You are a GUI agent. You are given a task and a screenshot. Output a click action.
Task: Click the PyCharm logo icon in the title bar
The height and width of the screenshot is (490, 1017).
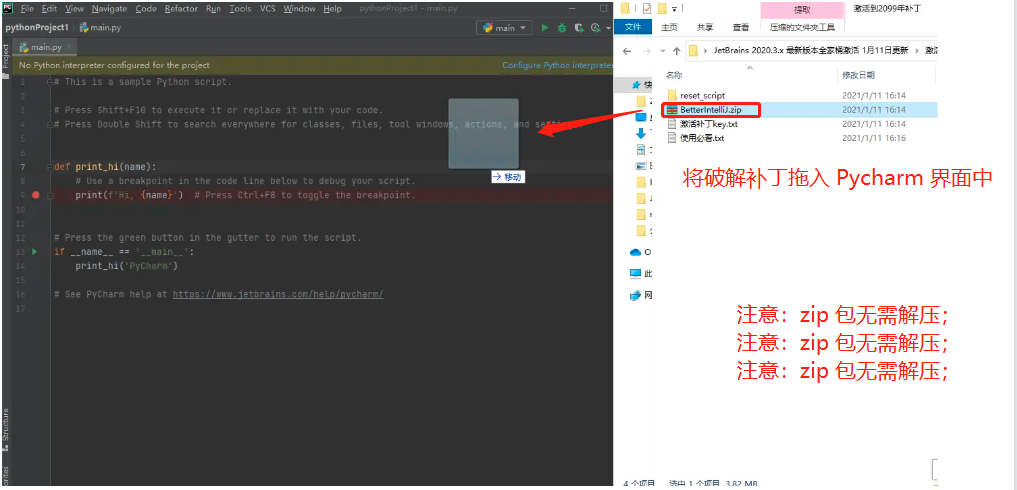click(9, 8)
